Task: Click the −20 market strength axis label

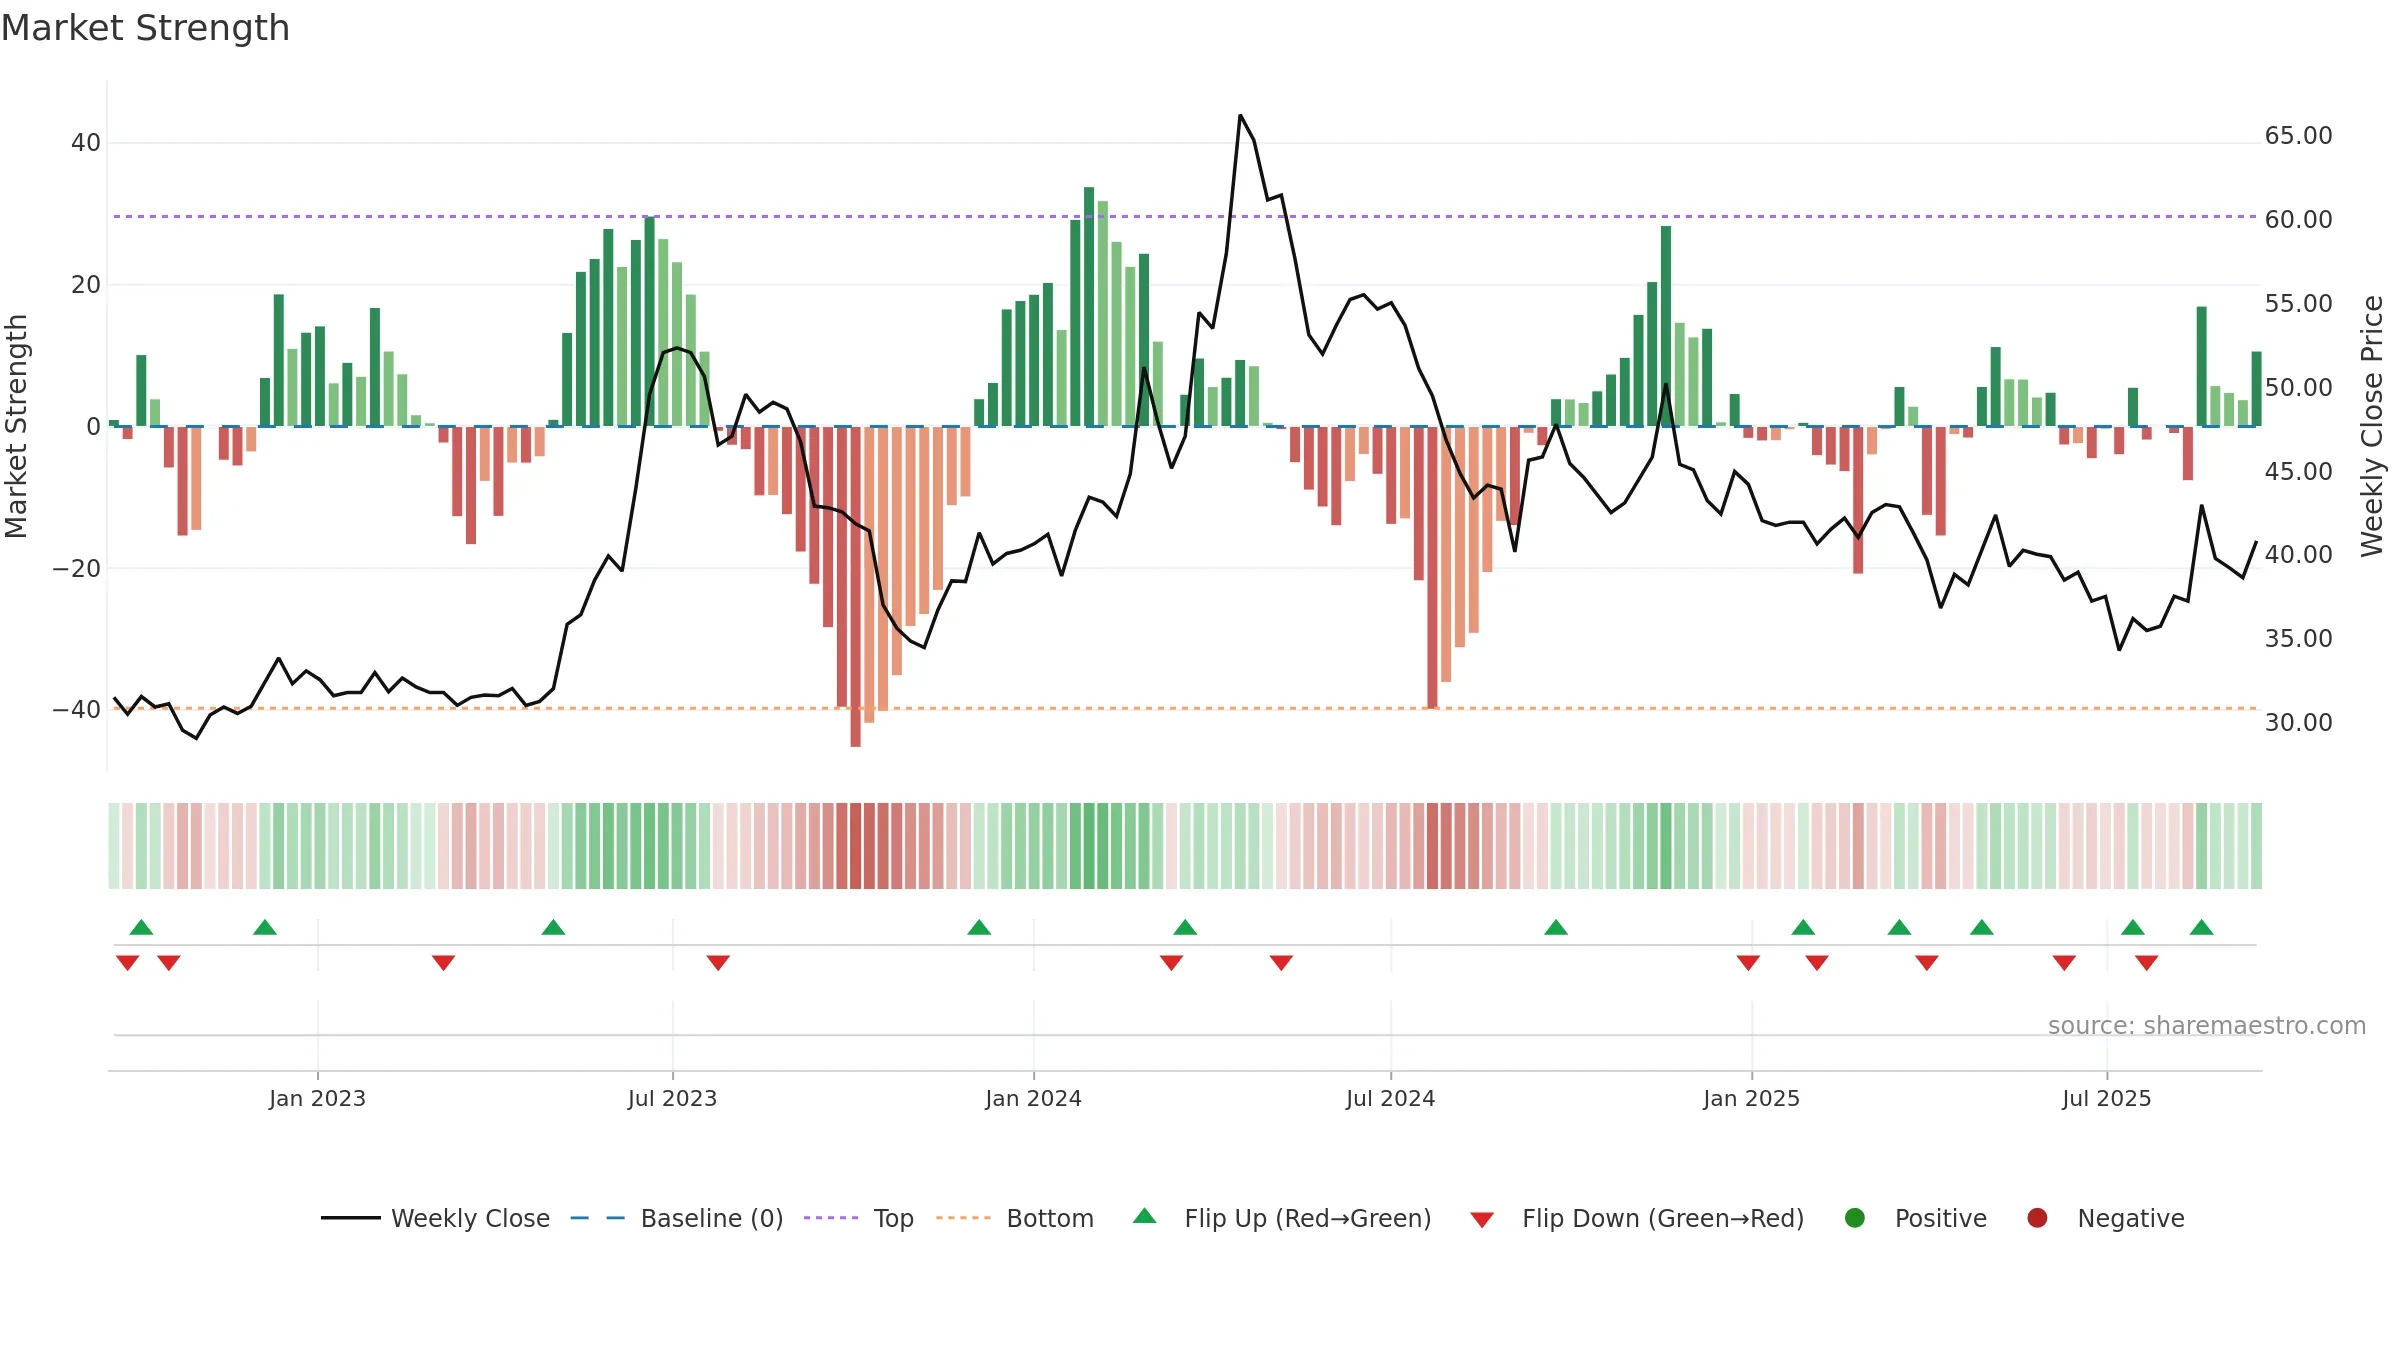Action: coord(77,569)
